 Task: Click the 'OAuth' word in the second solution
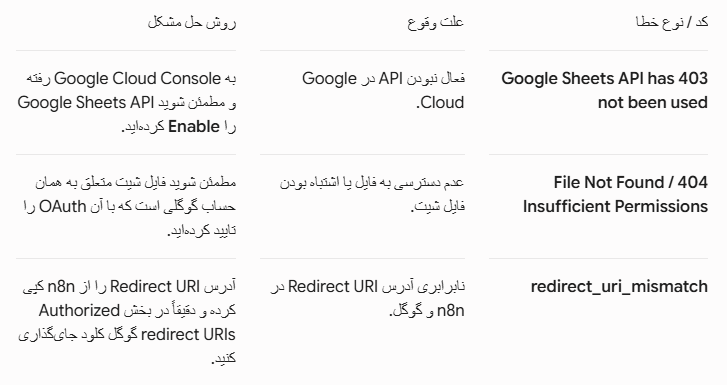(x=63, y=206)
